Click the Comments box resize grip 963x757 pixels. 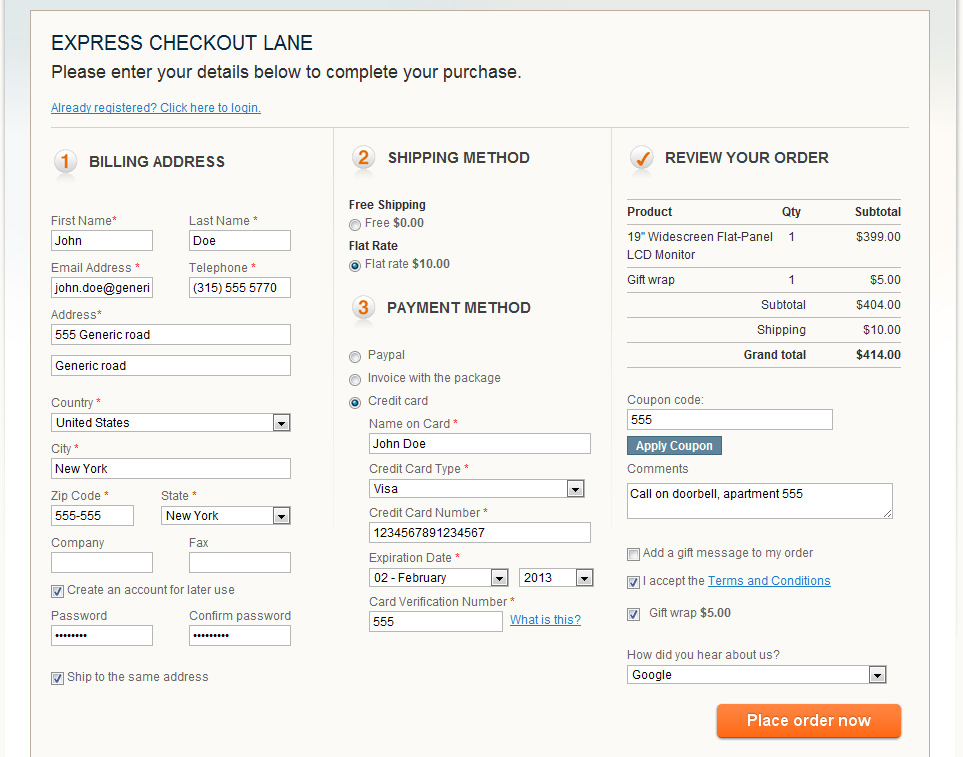tap(887, 514)
